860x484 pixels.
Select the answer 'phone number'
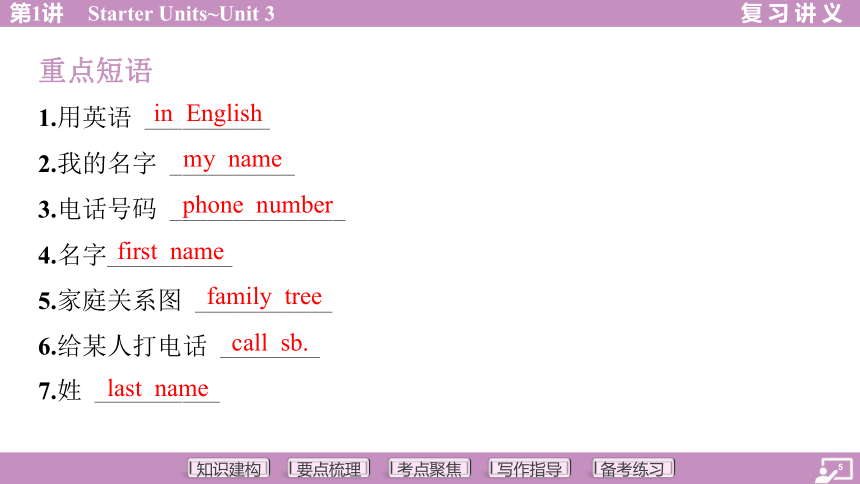pyautogui.click(x=257, y=206)
